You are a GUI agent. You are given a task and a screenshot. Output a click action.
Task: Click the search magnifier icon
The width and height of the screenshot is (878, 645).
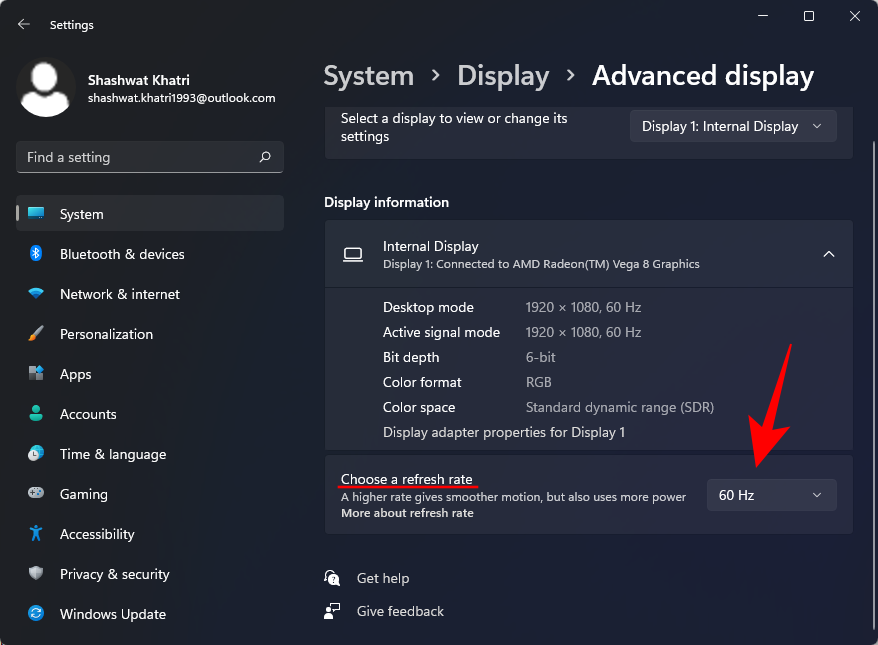click(265, 157)
